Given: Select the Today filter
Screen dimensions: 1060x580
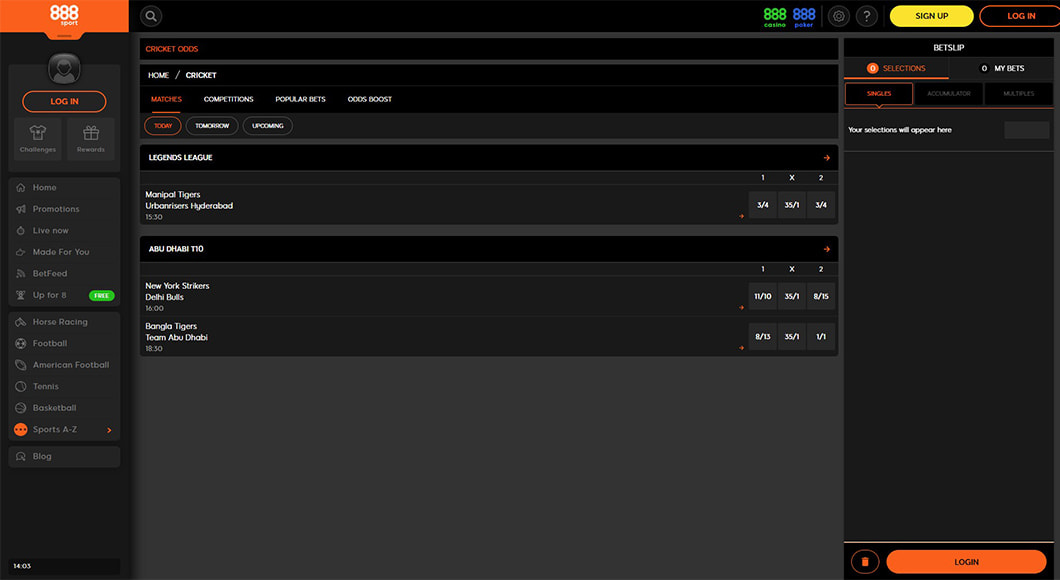Looking at the screenshot, I should (163, 126).
